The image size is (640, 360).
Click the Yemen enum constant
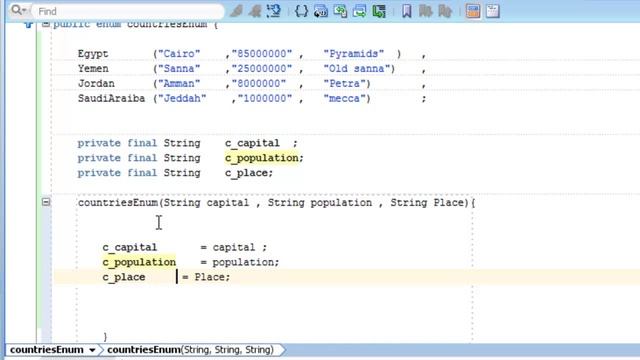(x=93, y=69)
